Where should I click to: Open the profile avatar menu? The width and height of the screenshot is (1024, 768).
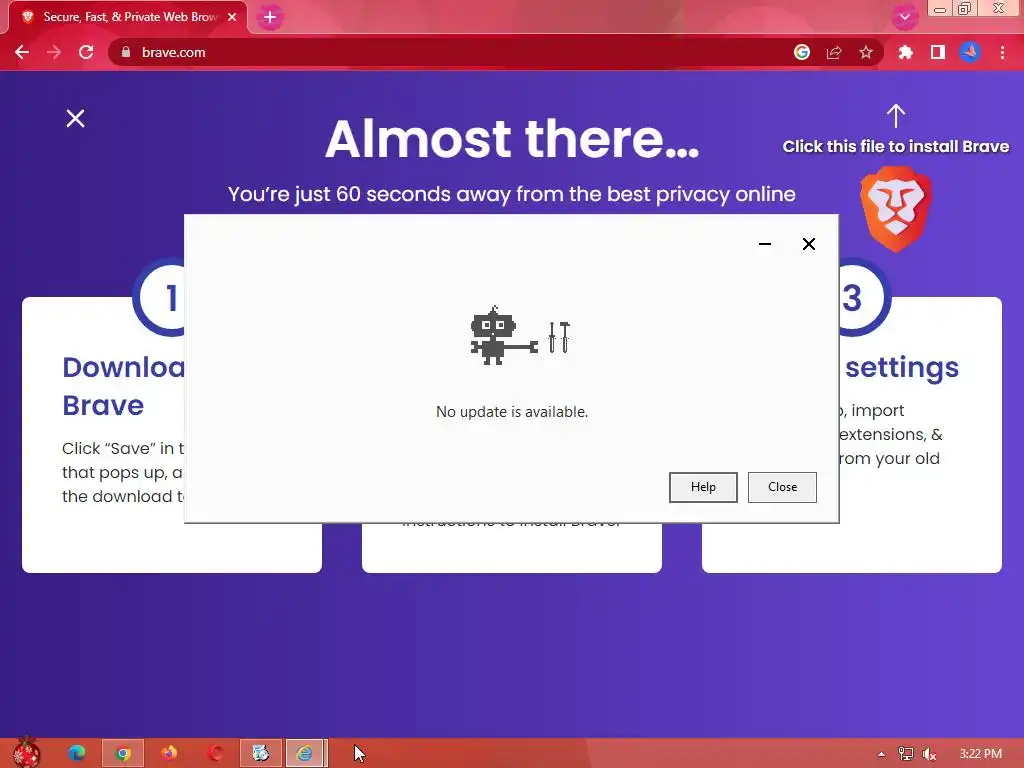coord(970,52)
